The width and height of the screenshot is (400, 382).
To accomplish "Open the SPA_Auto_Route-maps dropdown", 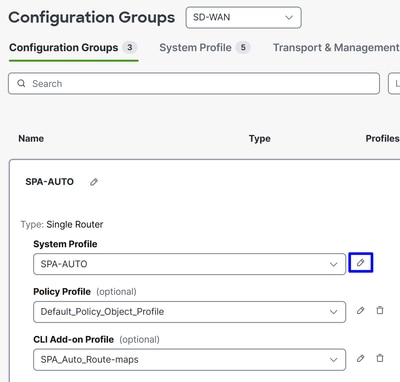I will (x=189, y=360).
